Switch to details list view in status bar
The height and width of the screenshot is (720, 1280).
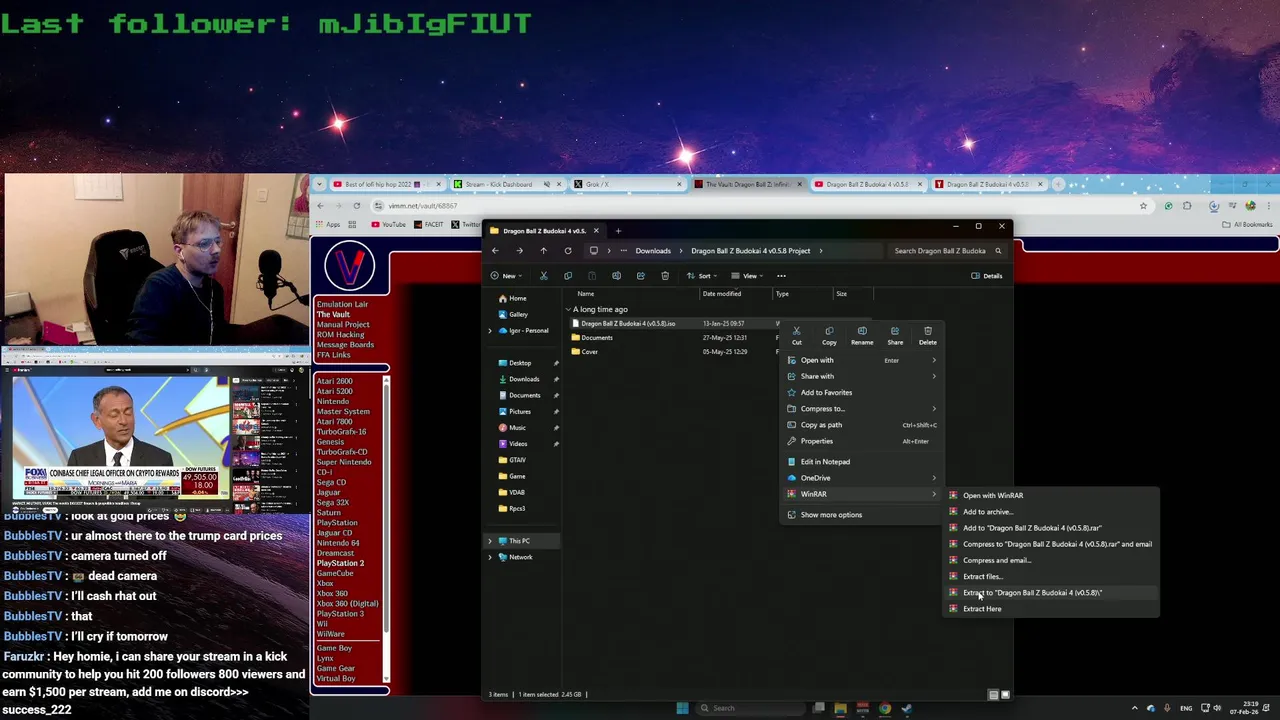993,694
